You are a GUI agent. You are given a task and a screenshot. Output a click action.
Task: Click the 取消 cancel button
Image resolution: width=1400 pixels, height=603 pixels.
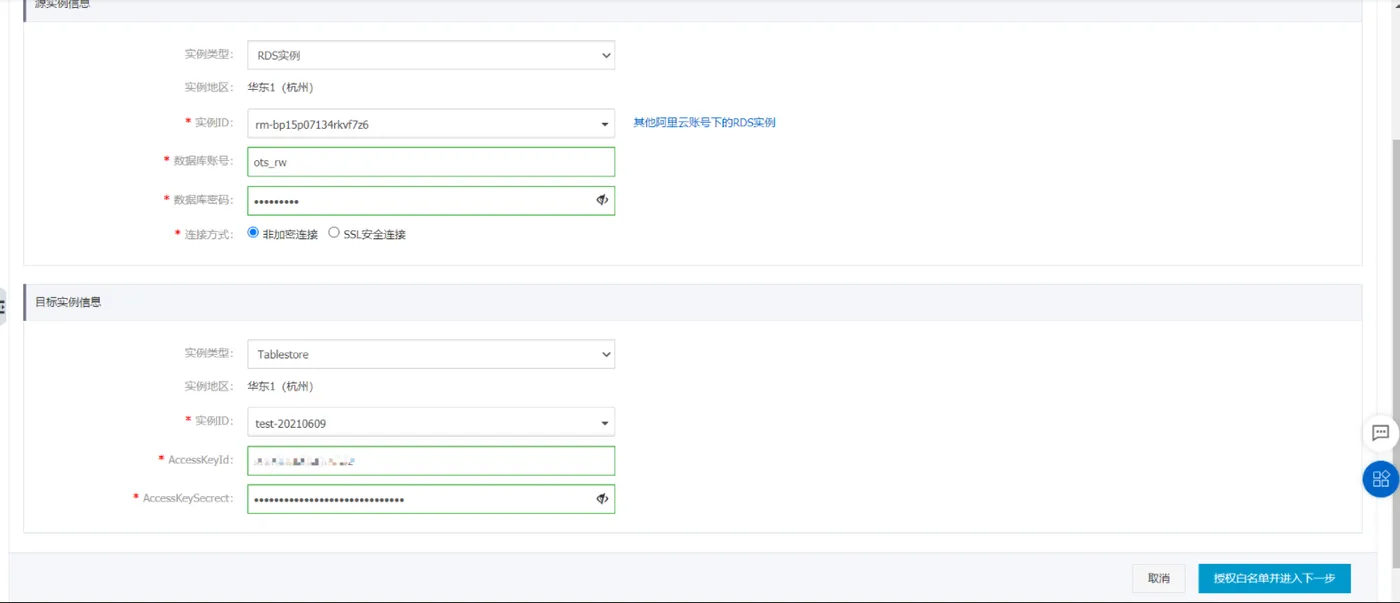(x=1159, y=578)
